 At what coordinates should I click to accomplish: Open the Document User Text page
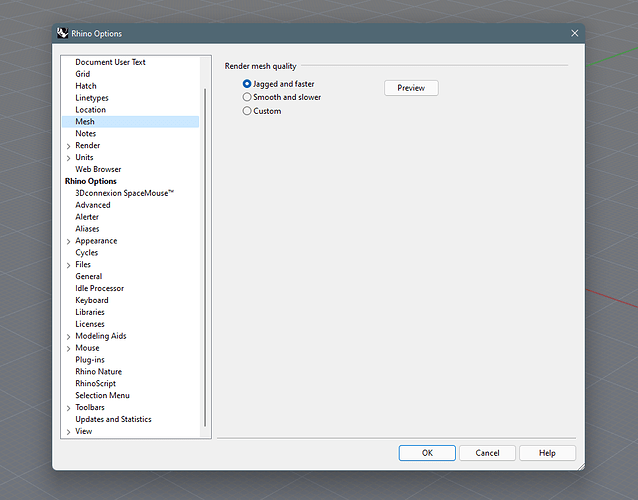tap(110, 62)
